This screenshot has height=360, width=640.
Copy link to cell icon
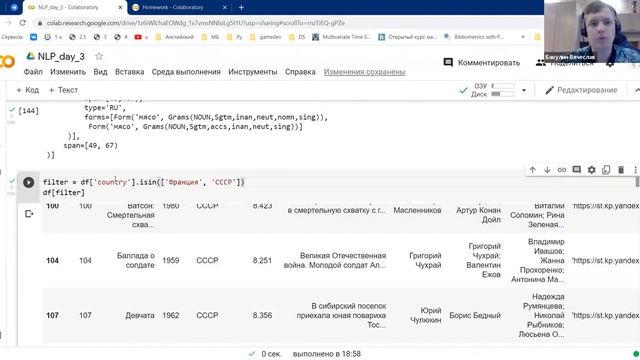point(562,170)
